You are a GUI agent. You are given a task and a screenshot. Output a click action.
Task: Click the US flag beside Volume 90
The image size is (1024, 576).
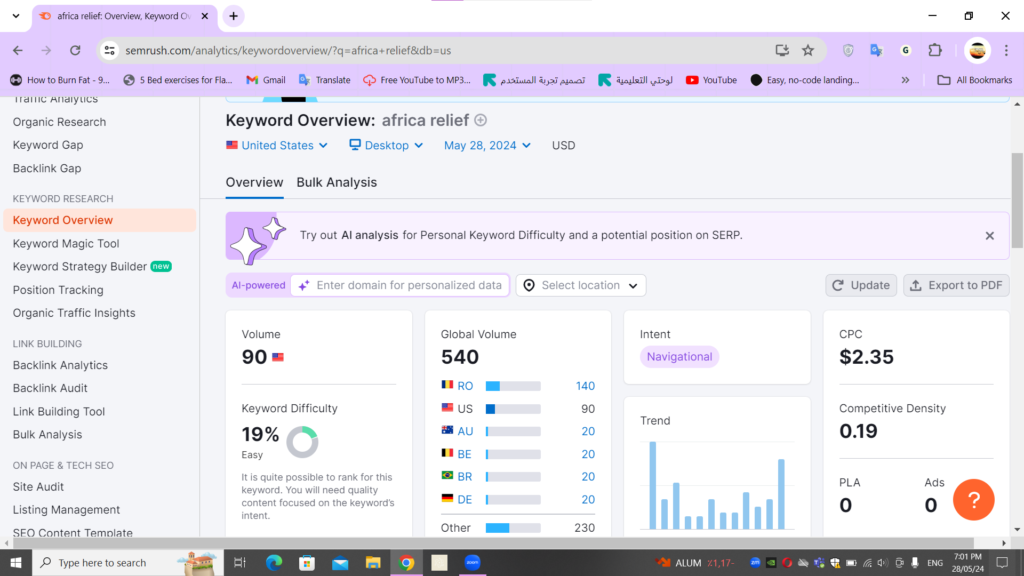277,355
